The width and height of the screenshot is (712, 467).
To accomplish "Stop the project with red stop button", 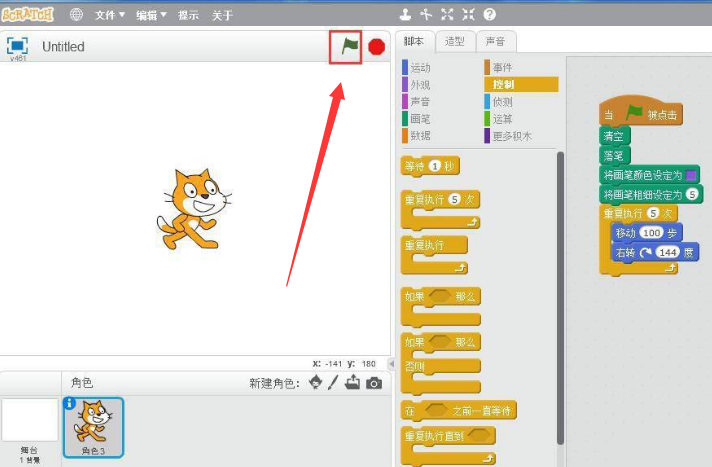I will [376, 47].
